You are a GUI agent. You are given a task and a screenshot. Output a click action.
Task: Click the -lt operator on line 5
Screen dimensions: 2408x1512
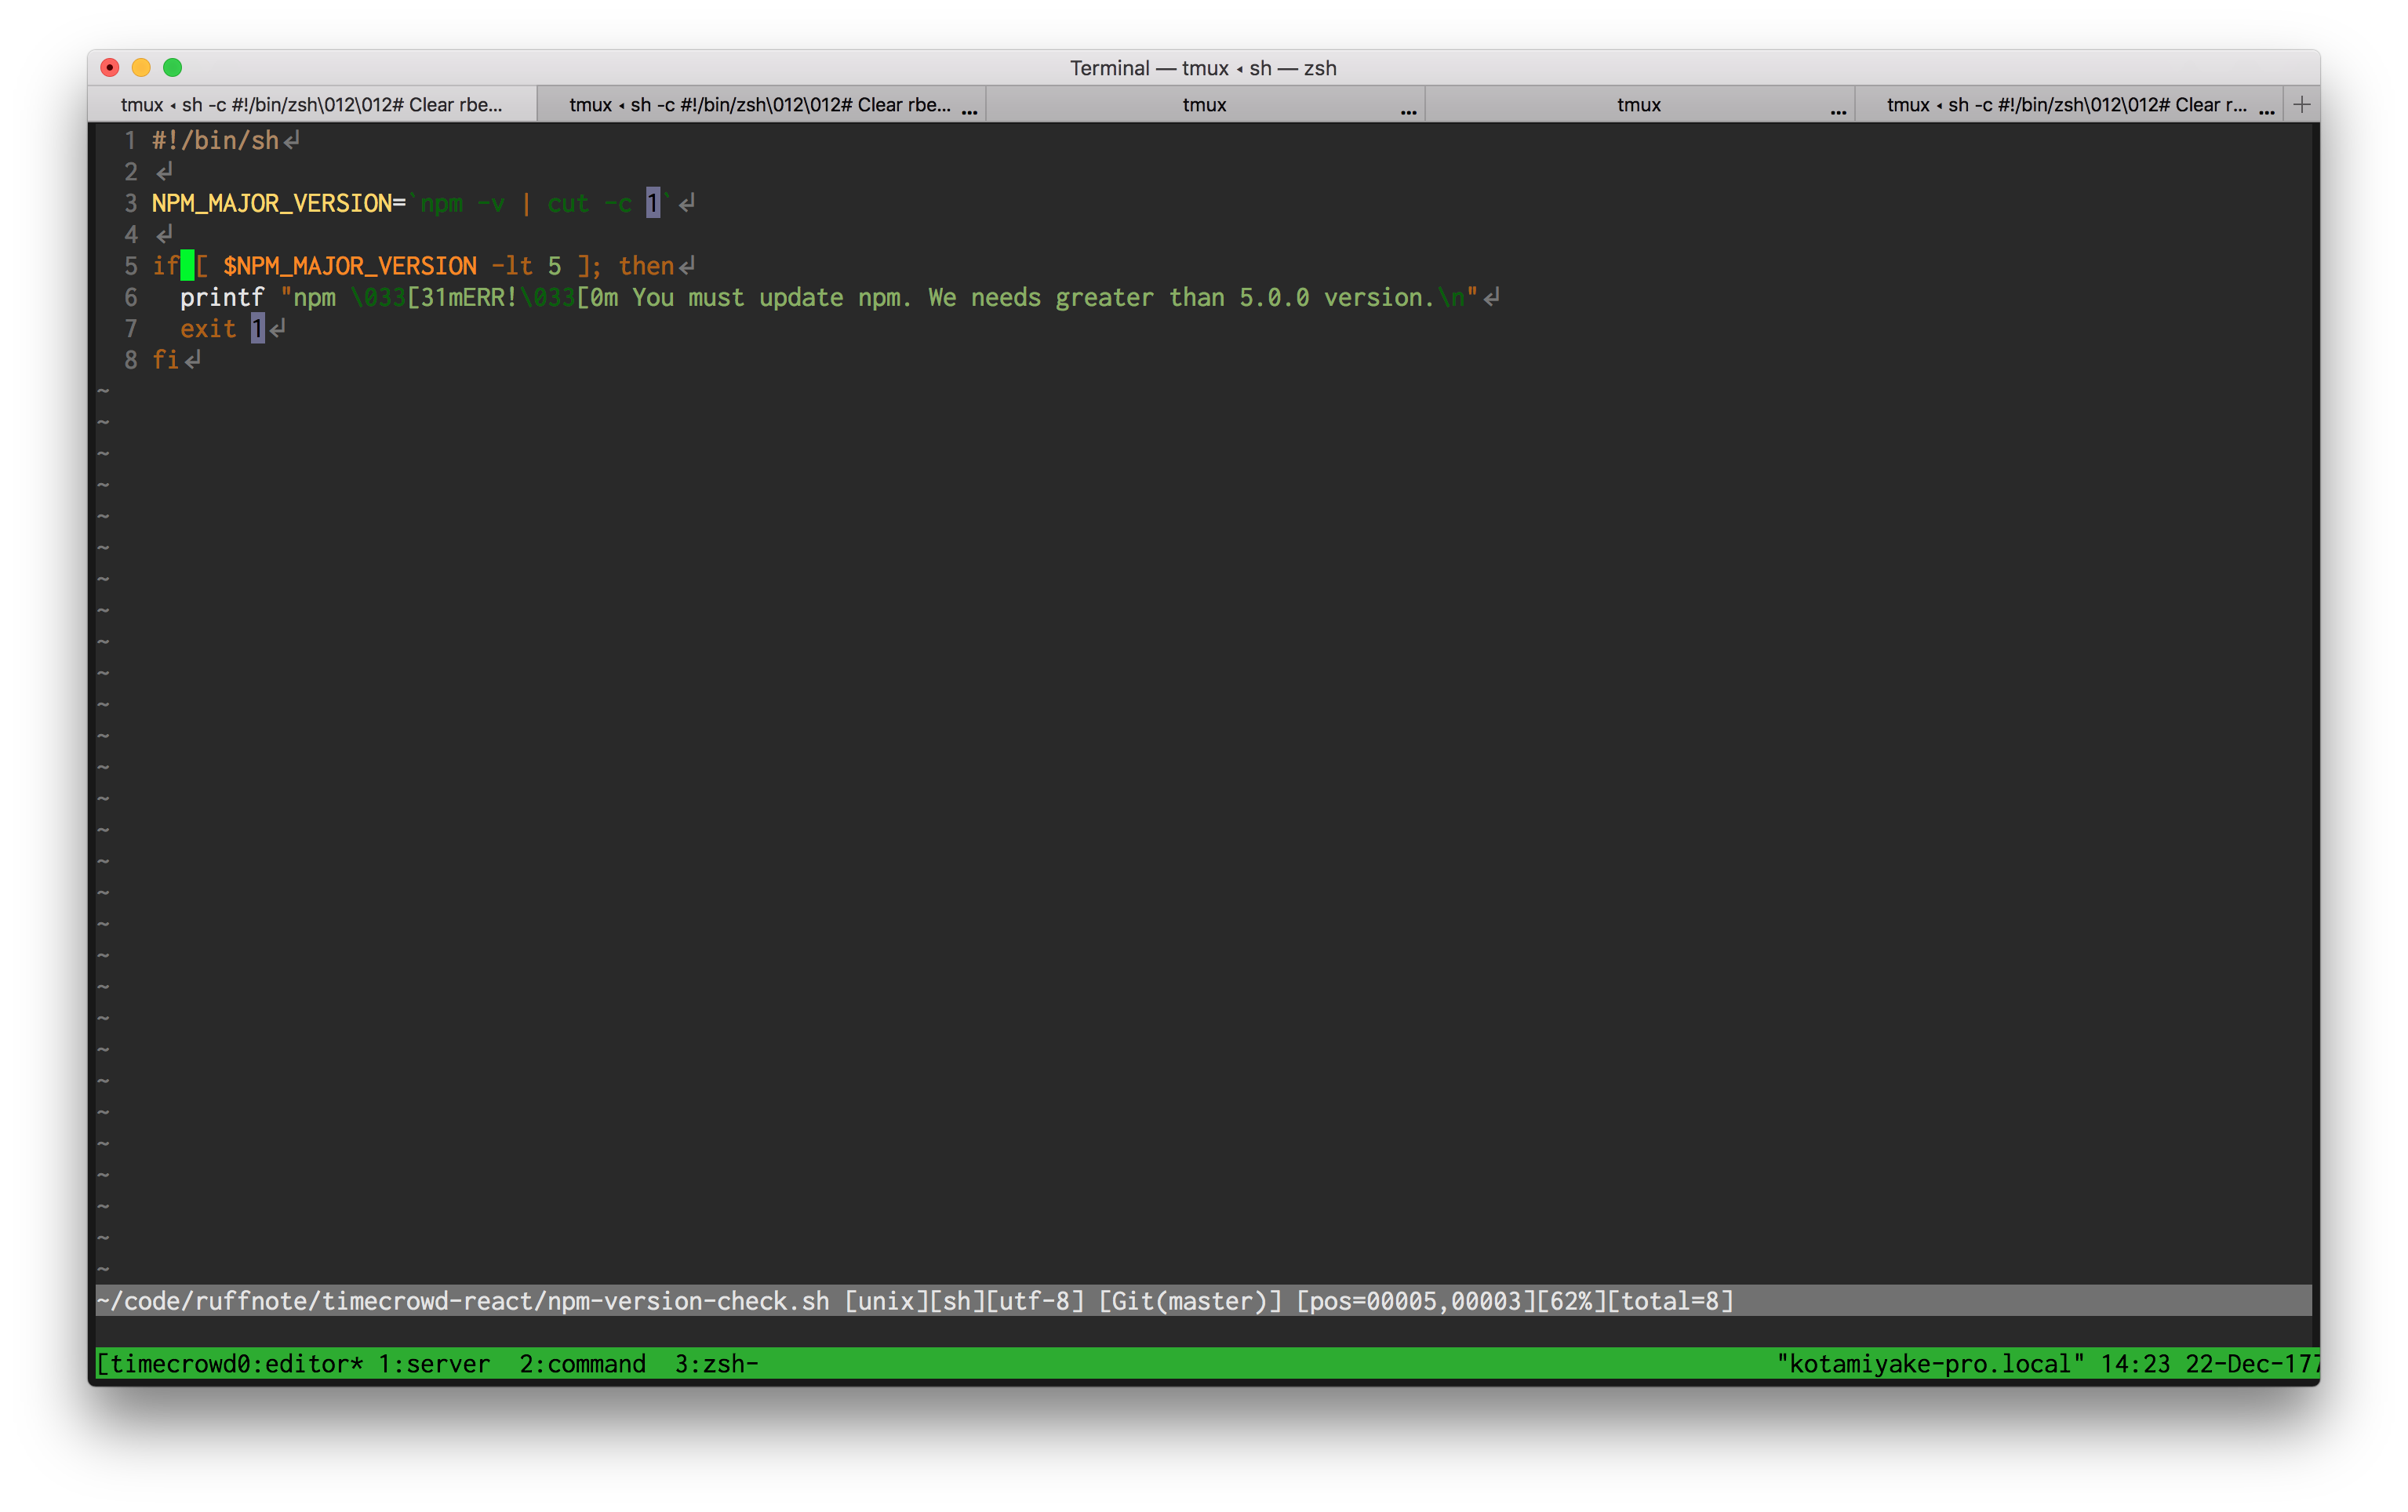[x=512, y=266]
